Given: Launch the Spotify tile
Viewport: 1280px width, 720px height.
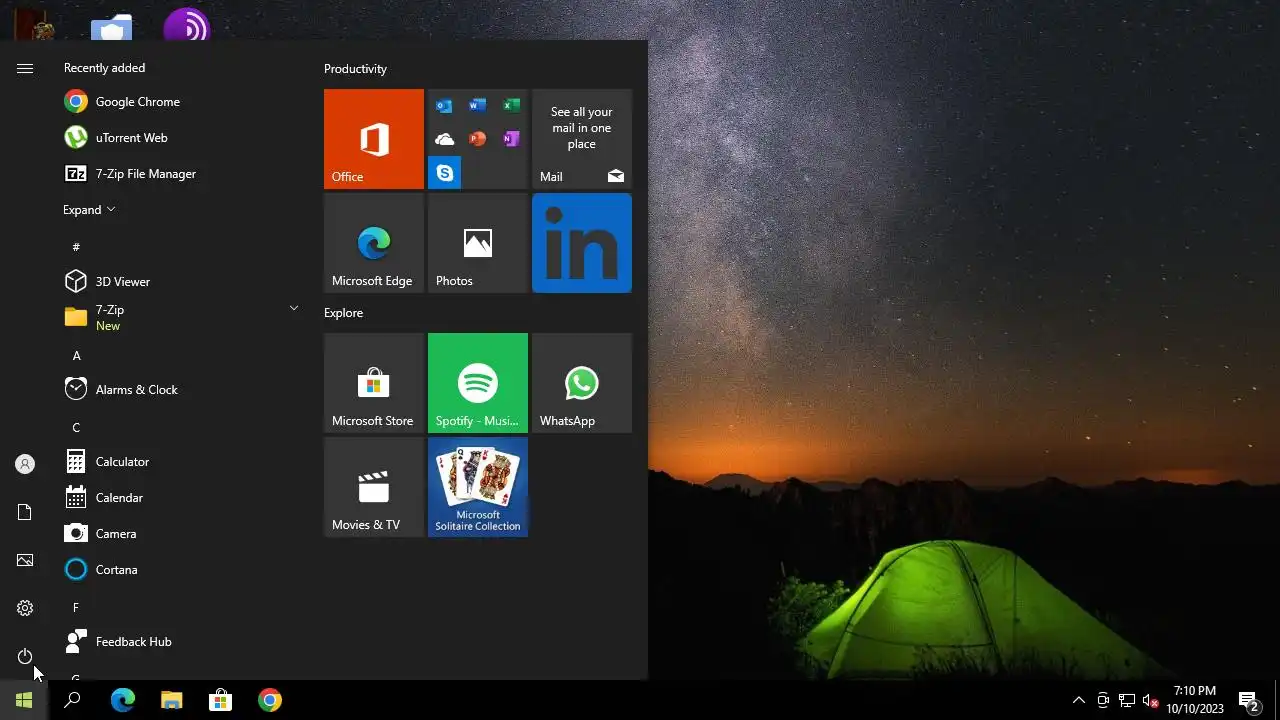Looking at the screenshot, I should [x=478, y=383].
